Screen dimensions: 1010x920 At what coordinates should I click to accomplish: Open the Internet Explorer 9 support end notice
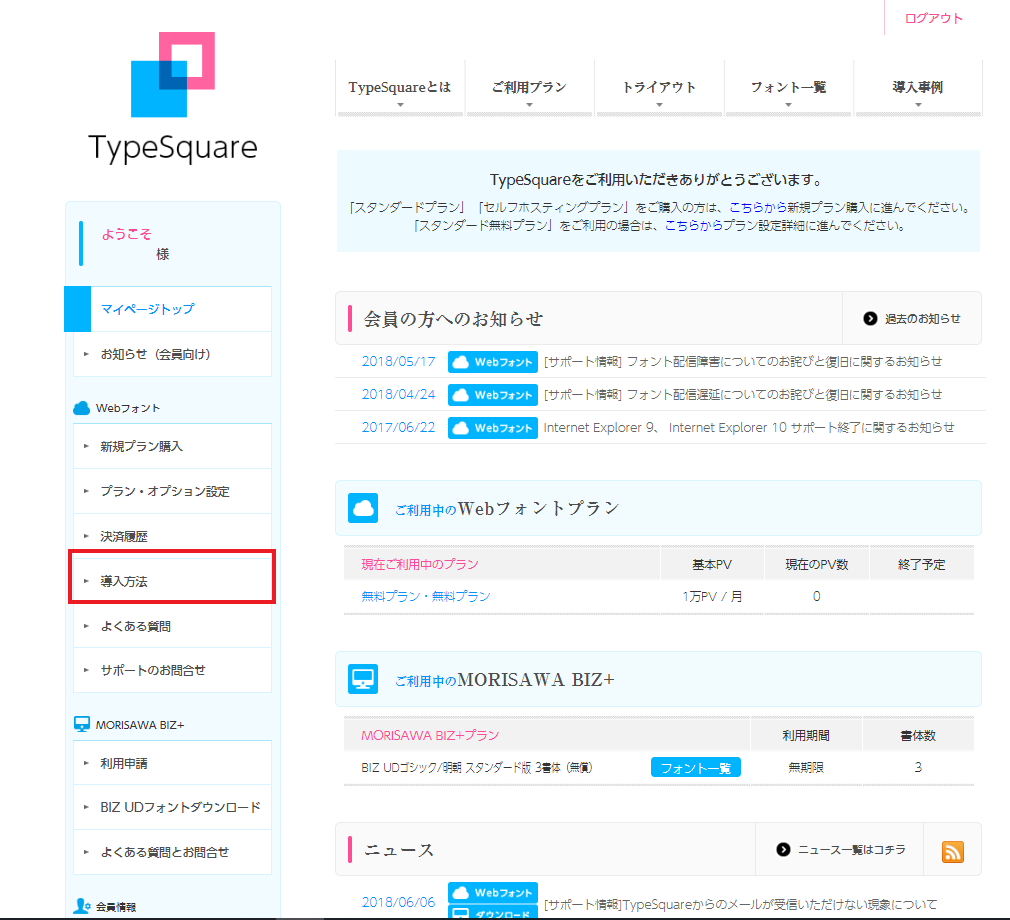coord(749,428)
